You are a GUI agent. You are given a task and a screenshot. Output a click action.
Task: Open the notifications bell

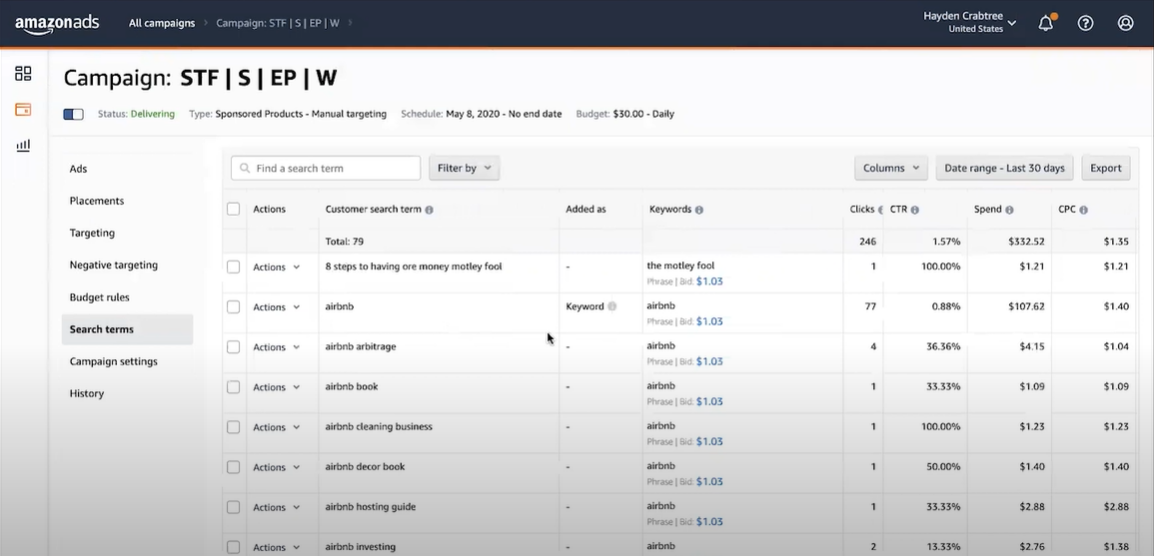pyautogui.click(x=1046, y=23)
